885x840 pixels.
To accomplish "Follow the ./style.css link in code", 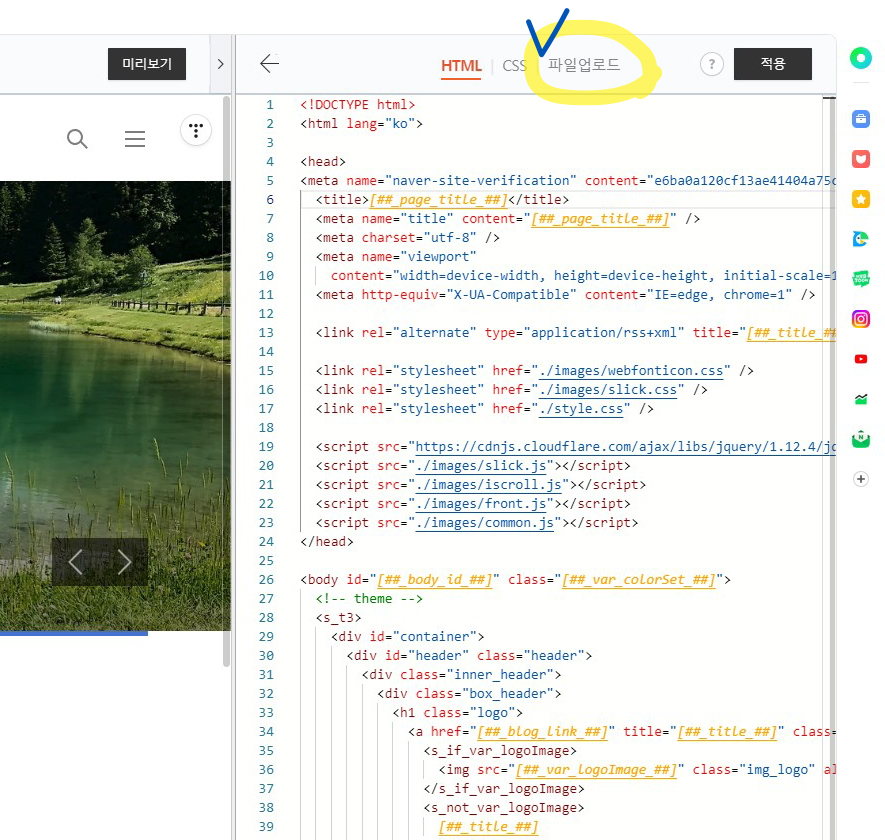I will click(581, 409).
